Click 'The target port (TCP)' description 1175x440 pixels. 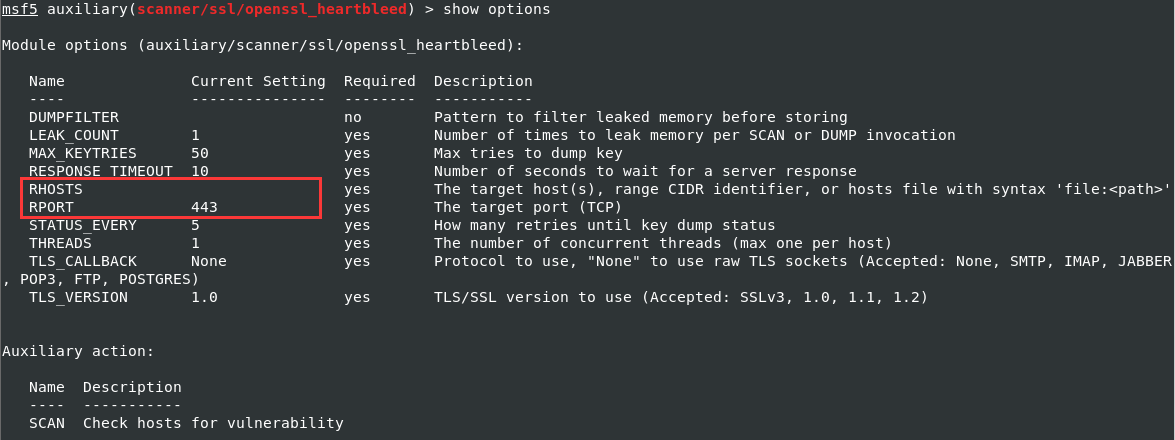(527, 207)
